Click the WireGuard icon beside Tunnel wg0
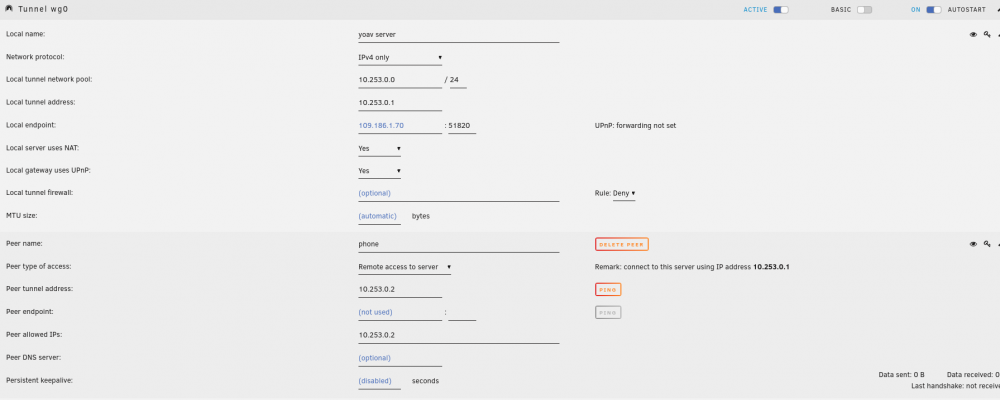Image resolution: width=1000 pixels, height=400 pixels. [9, 10]
